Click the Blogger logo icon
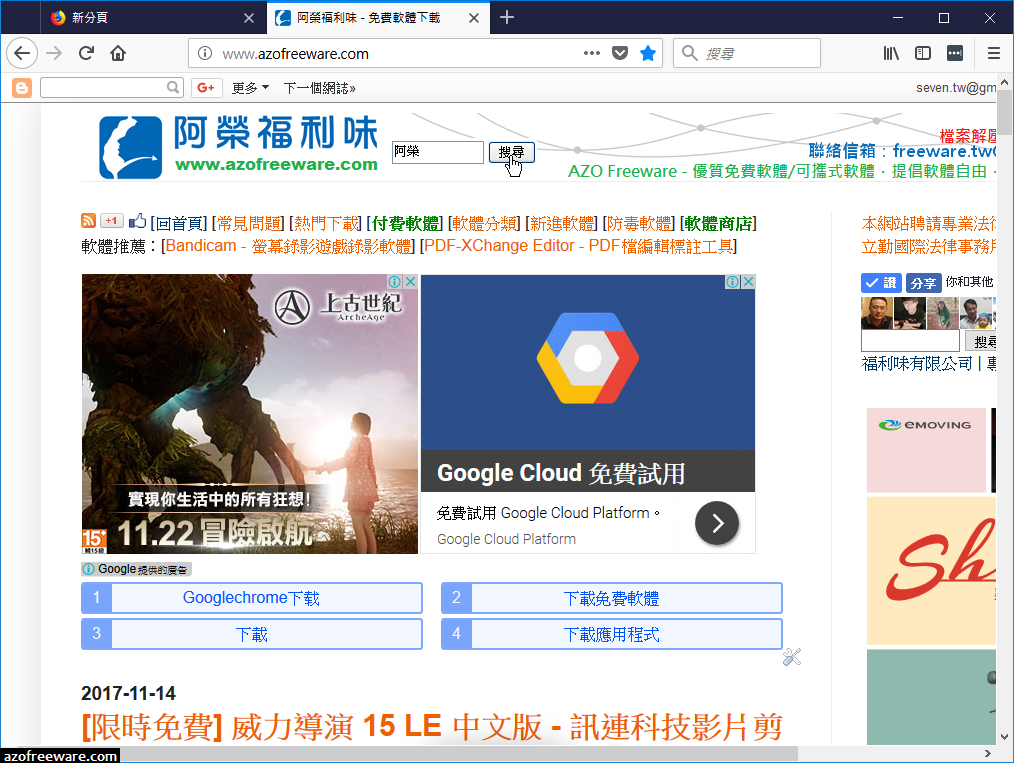The width and height of the screenshot is (1014, 763). coord(22,87)
